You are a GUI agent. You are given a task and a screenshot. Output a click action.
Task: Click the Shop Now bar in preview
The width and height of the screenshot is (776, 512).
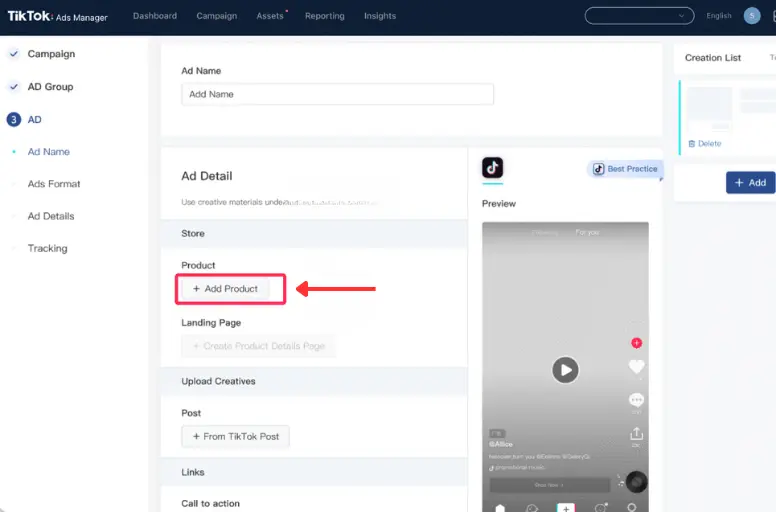(x=549, y=485)
